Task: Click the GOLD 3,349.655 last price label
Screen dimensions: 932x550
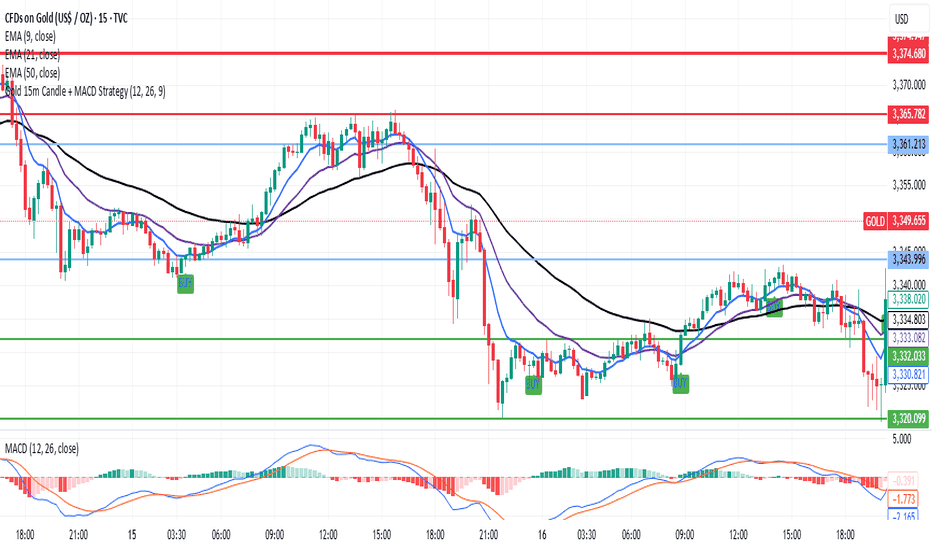Action: pyautogui.click(x=896, y=221)
